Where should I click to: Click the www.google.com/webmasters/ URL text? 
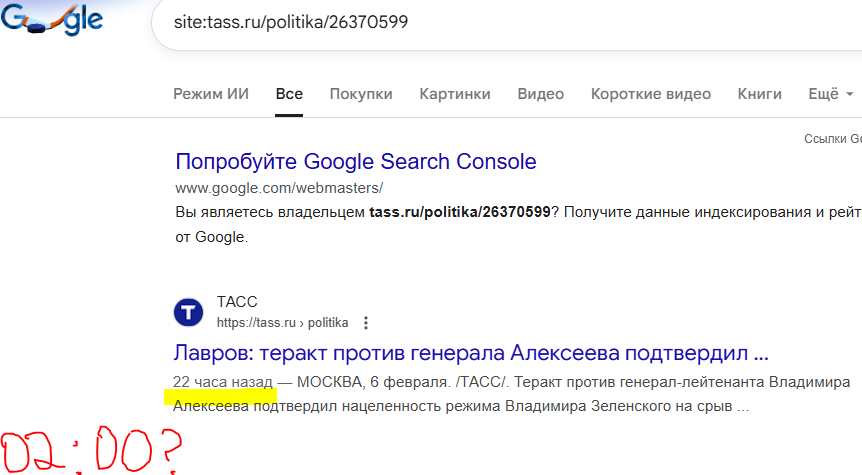point(279,188)
